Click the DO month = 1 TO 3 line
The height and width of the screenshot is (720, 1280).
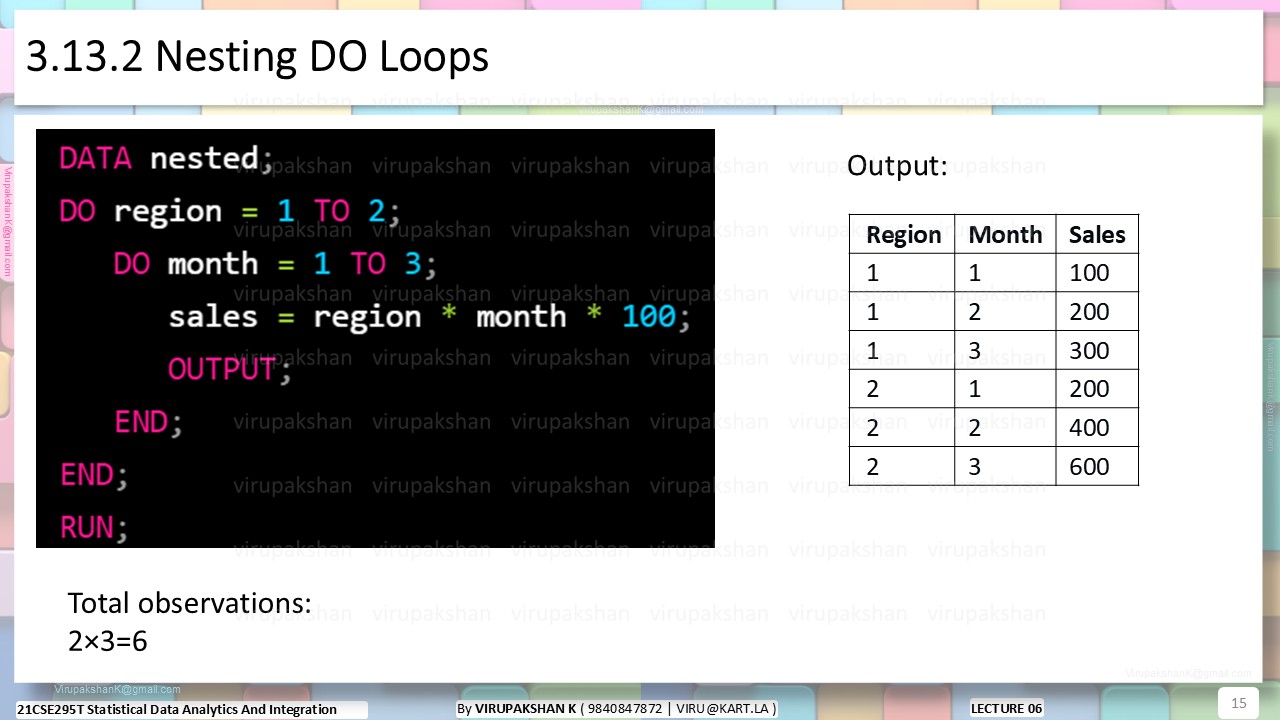point(275,264)
